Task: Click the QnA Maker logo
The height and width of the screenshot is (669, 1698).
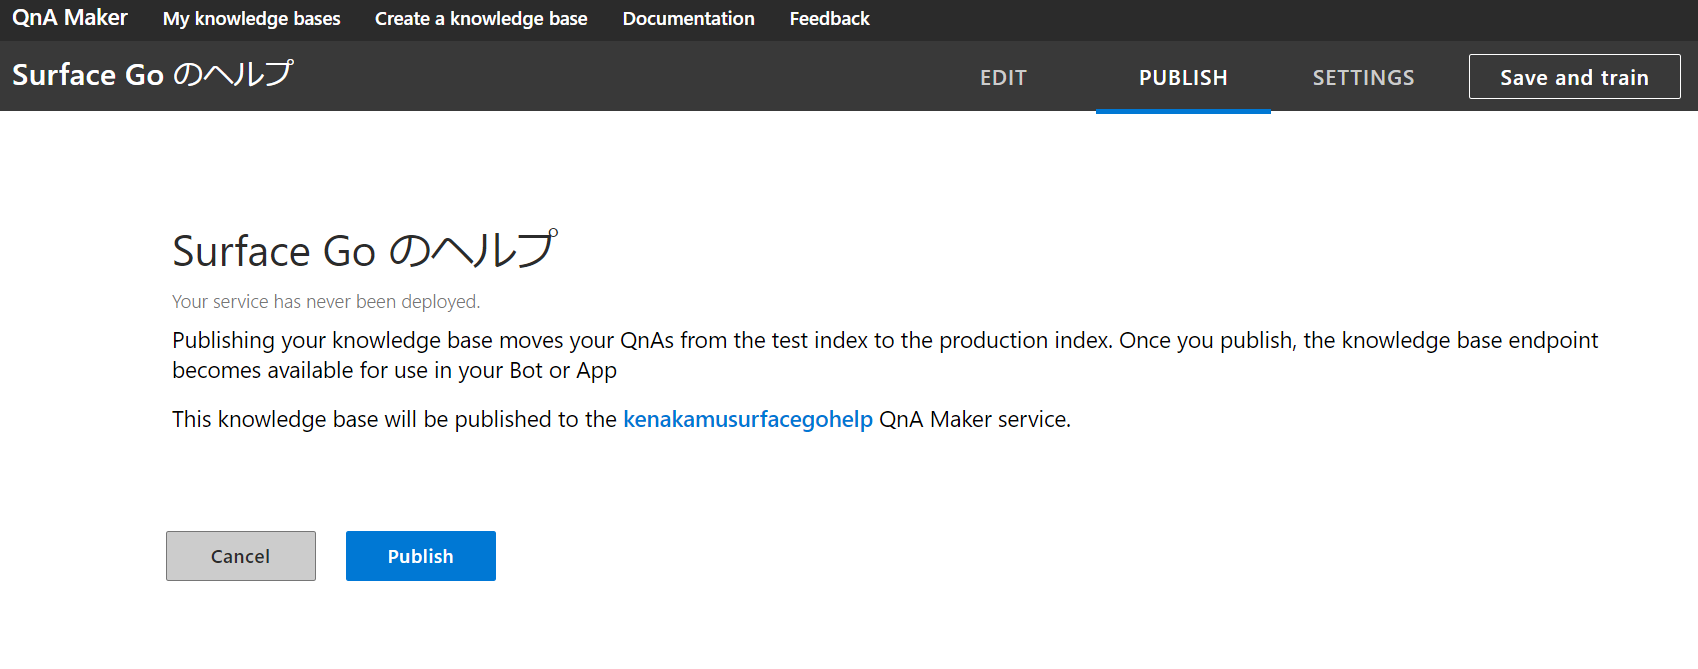Action: coord(70,18)
